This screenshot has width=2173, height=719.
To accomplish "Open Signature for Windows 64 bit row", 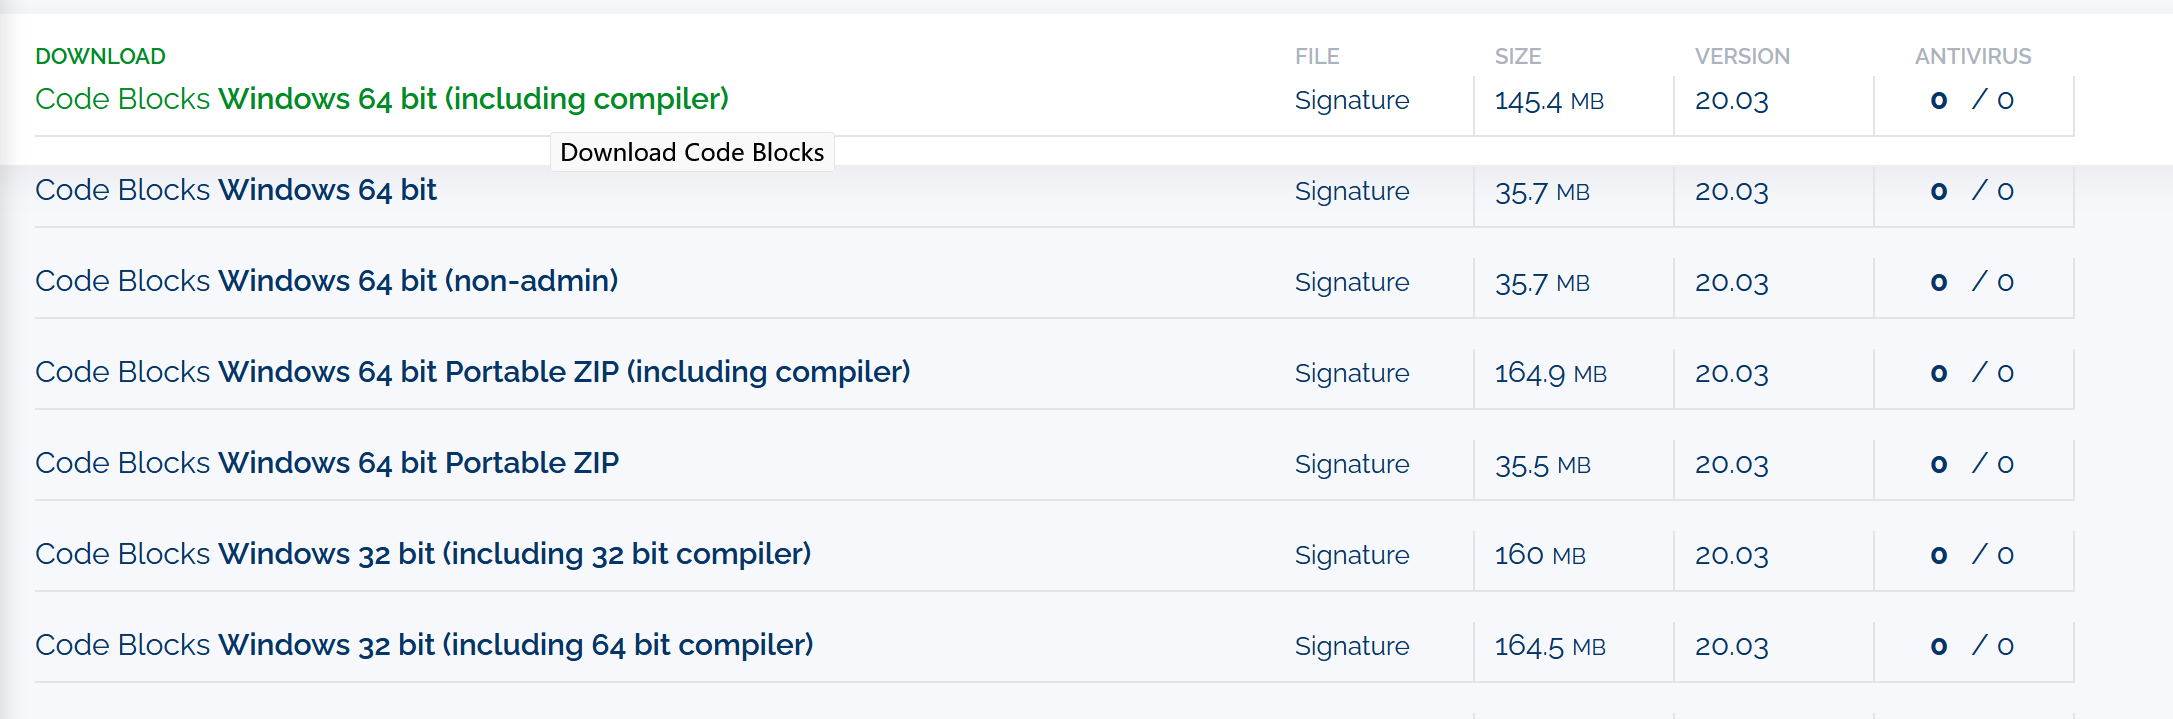I will 1352,191.
